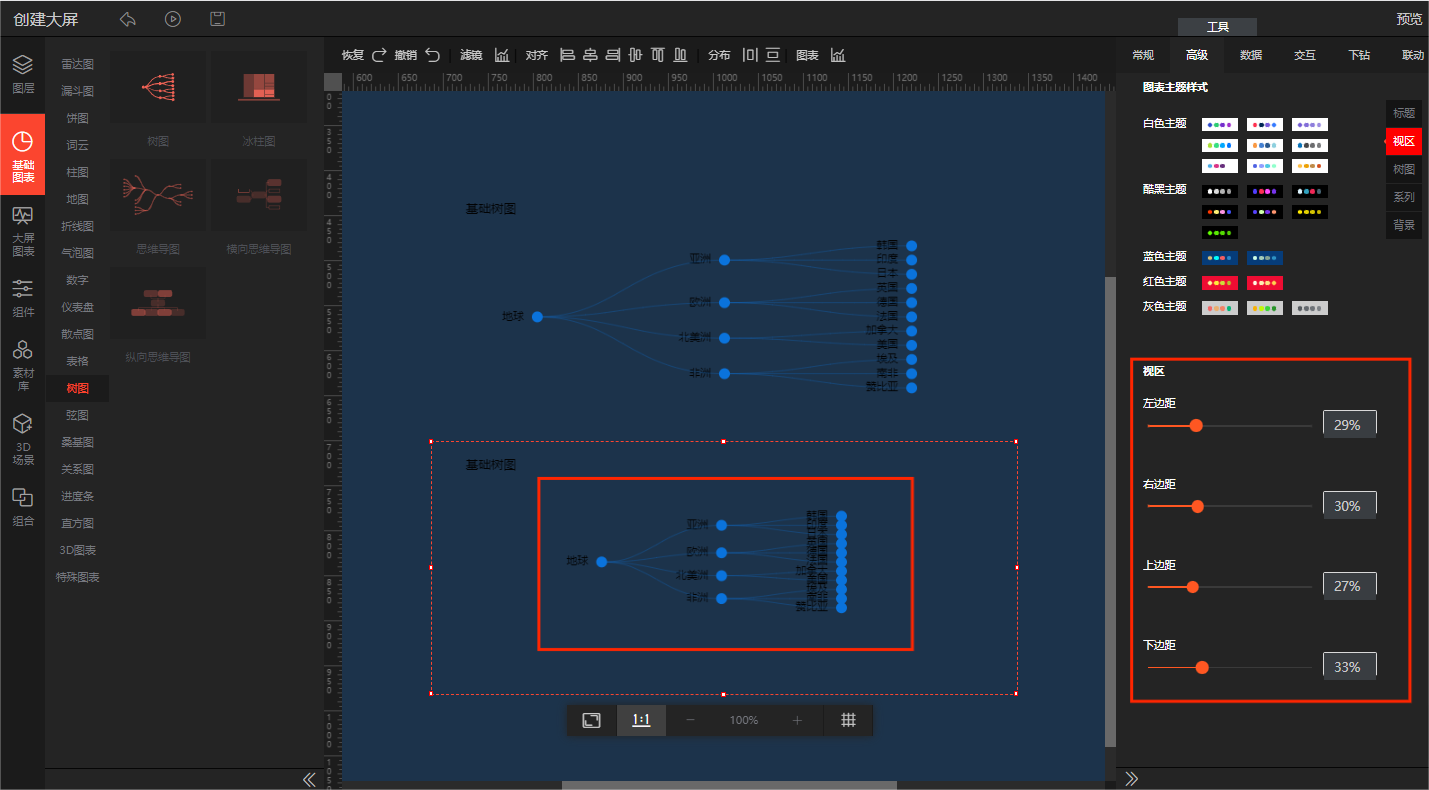The image size is (1429, 790).
Task: Select 雷达图 in the chart type list
Action: tap(77, 64)
